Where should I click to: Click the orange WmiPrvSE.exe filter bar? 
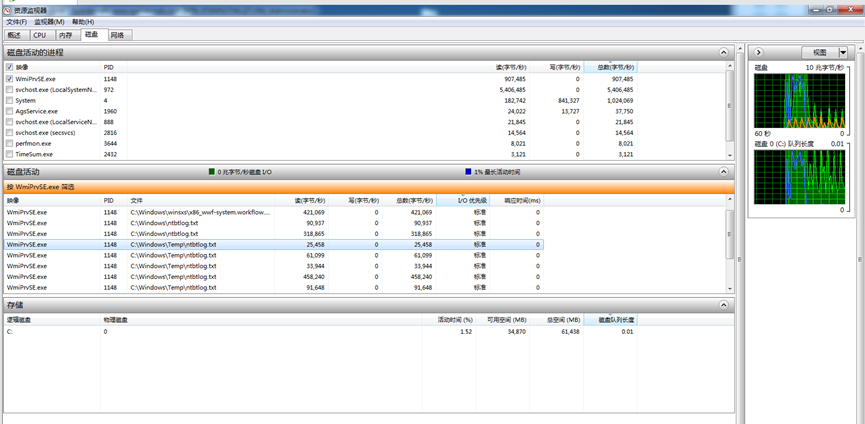pyautogui.click(x=369, y=187)
